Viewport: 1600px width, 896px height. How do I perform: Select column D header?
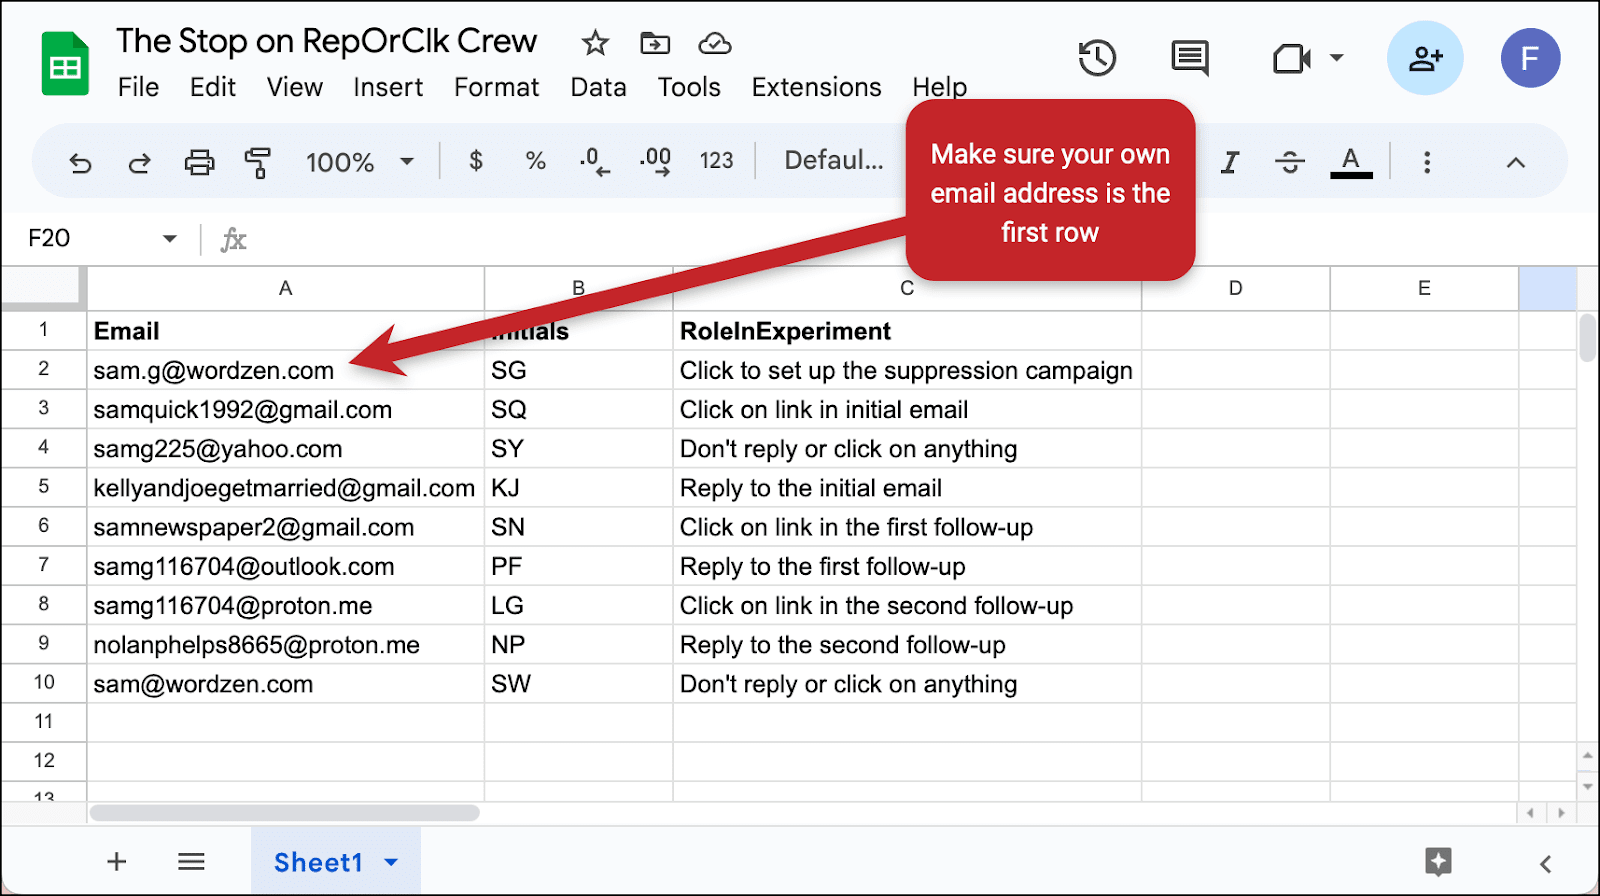1236,288
